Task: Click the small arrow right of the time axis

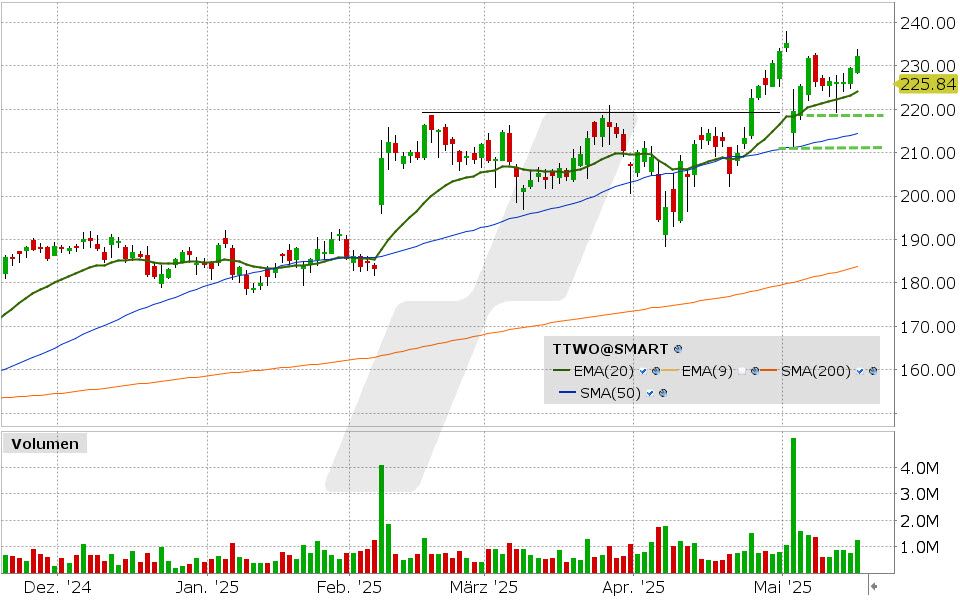Action: tap(874, 586)
